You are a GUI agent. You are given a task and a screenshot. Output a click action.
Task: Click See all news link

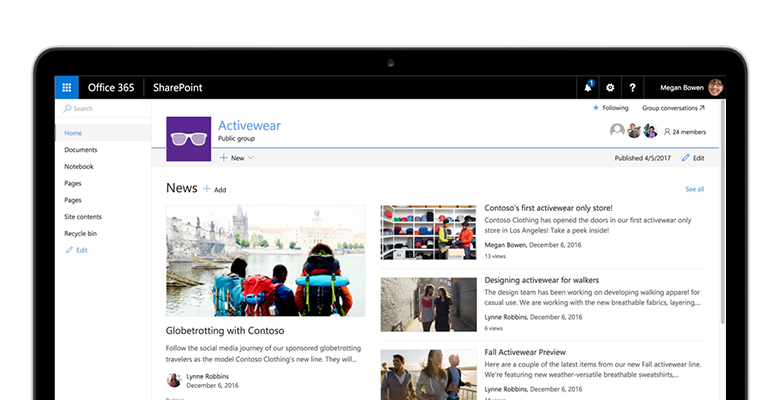point(694,189)
